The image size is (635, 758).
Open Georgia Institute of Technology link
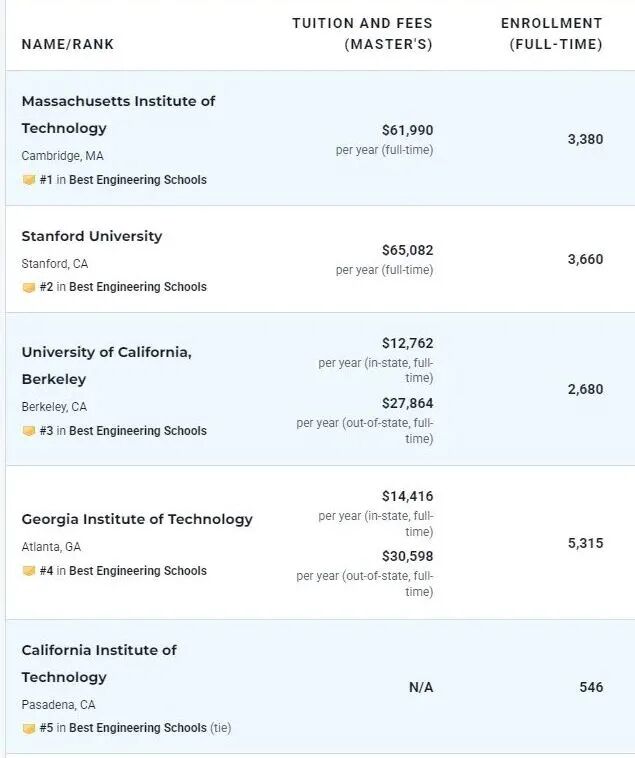(137, 519)
